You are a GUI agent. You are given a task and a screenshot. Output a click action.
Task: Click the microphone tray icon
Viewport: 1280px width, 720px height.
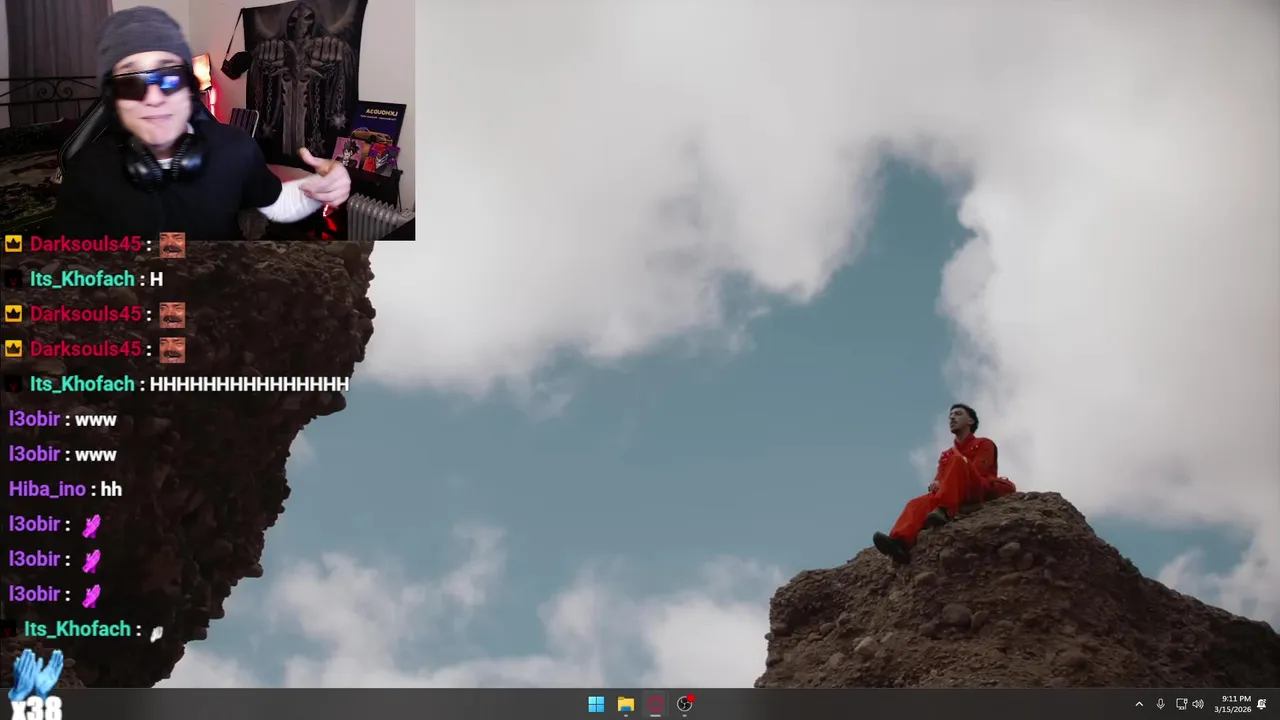pyautogui.click(x=1160, y=704)
